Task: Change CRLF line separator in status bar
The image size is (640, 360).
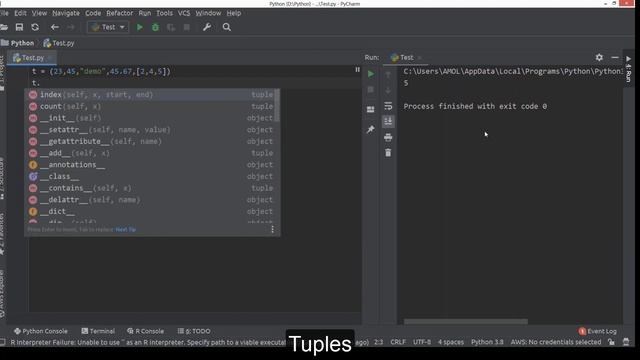Action: coord(398,342)
